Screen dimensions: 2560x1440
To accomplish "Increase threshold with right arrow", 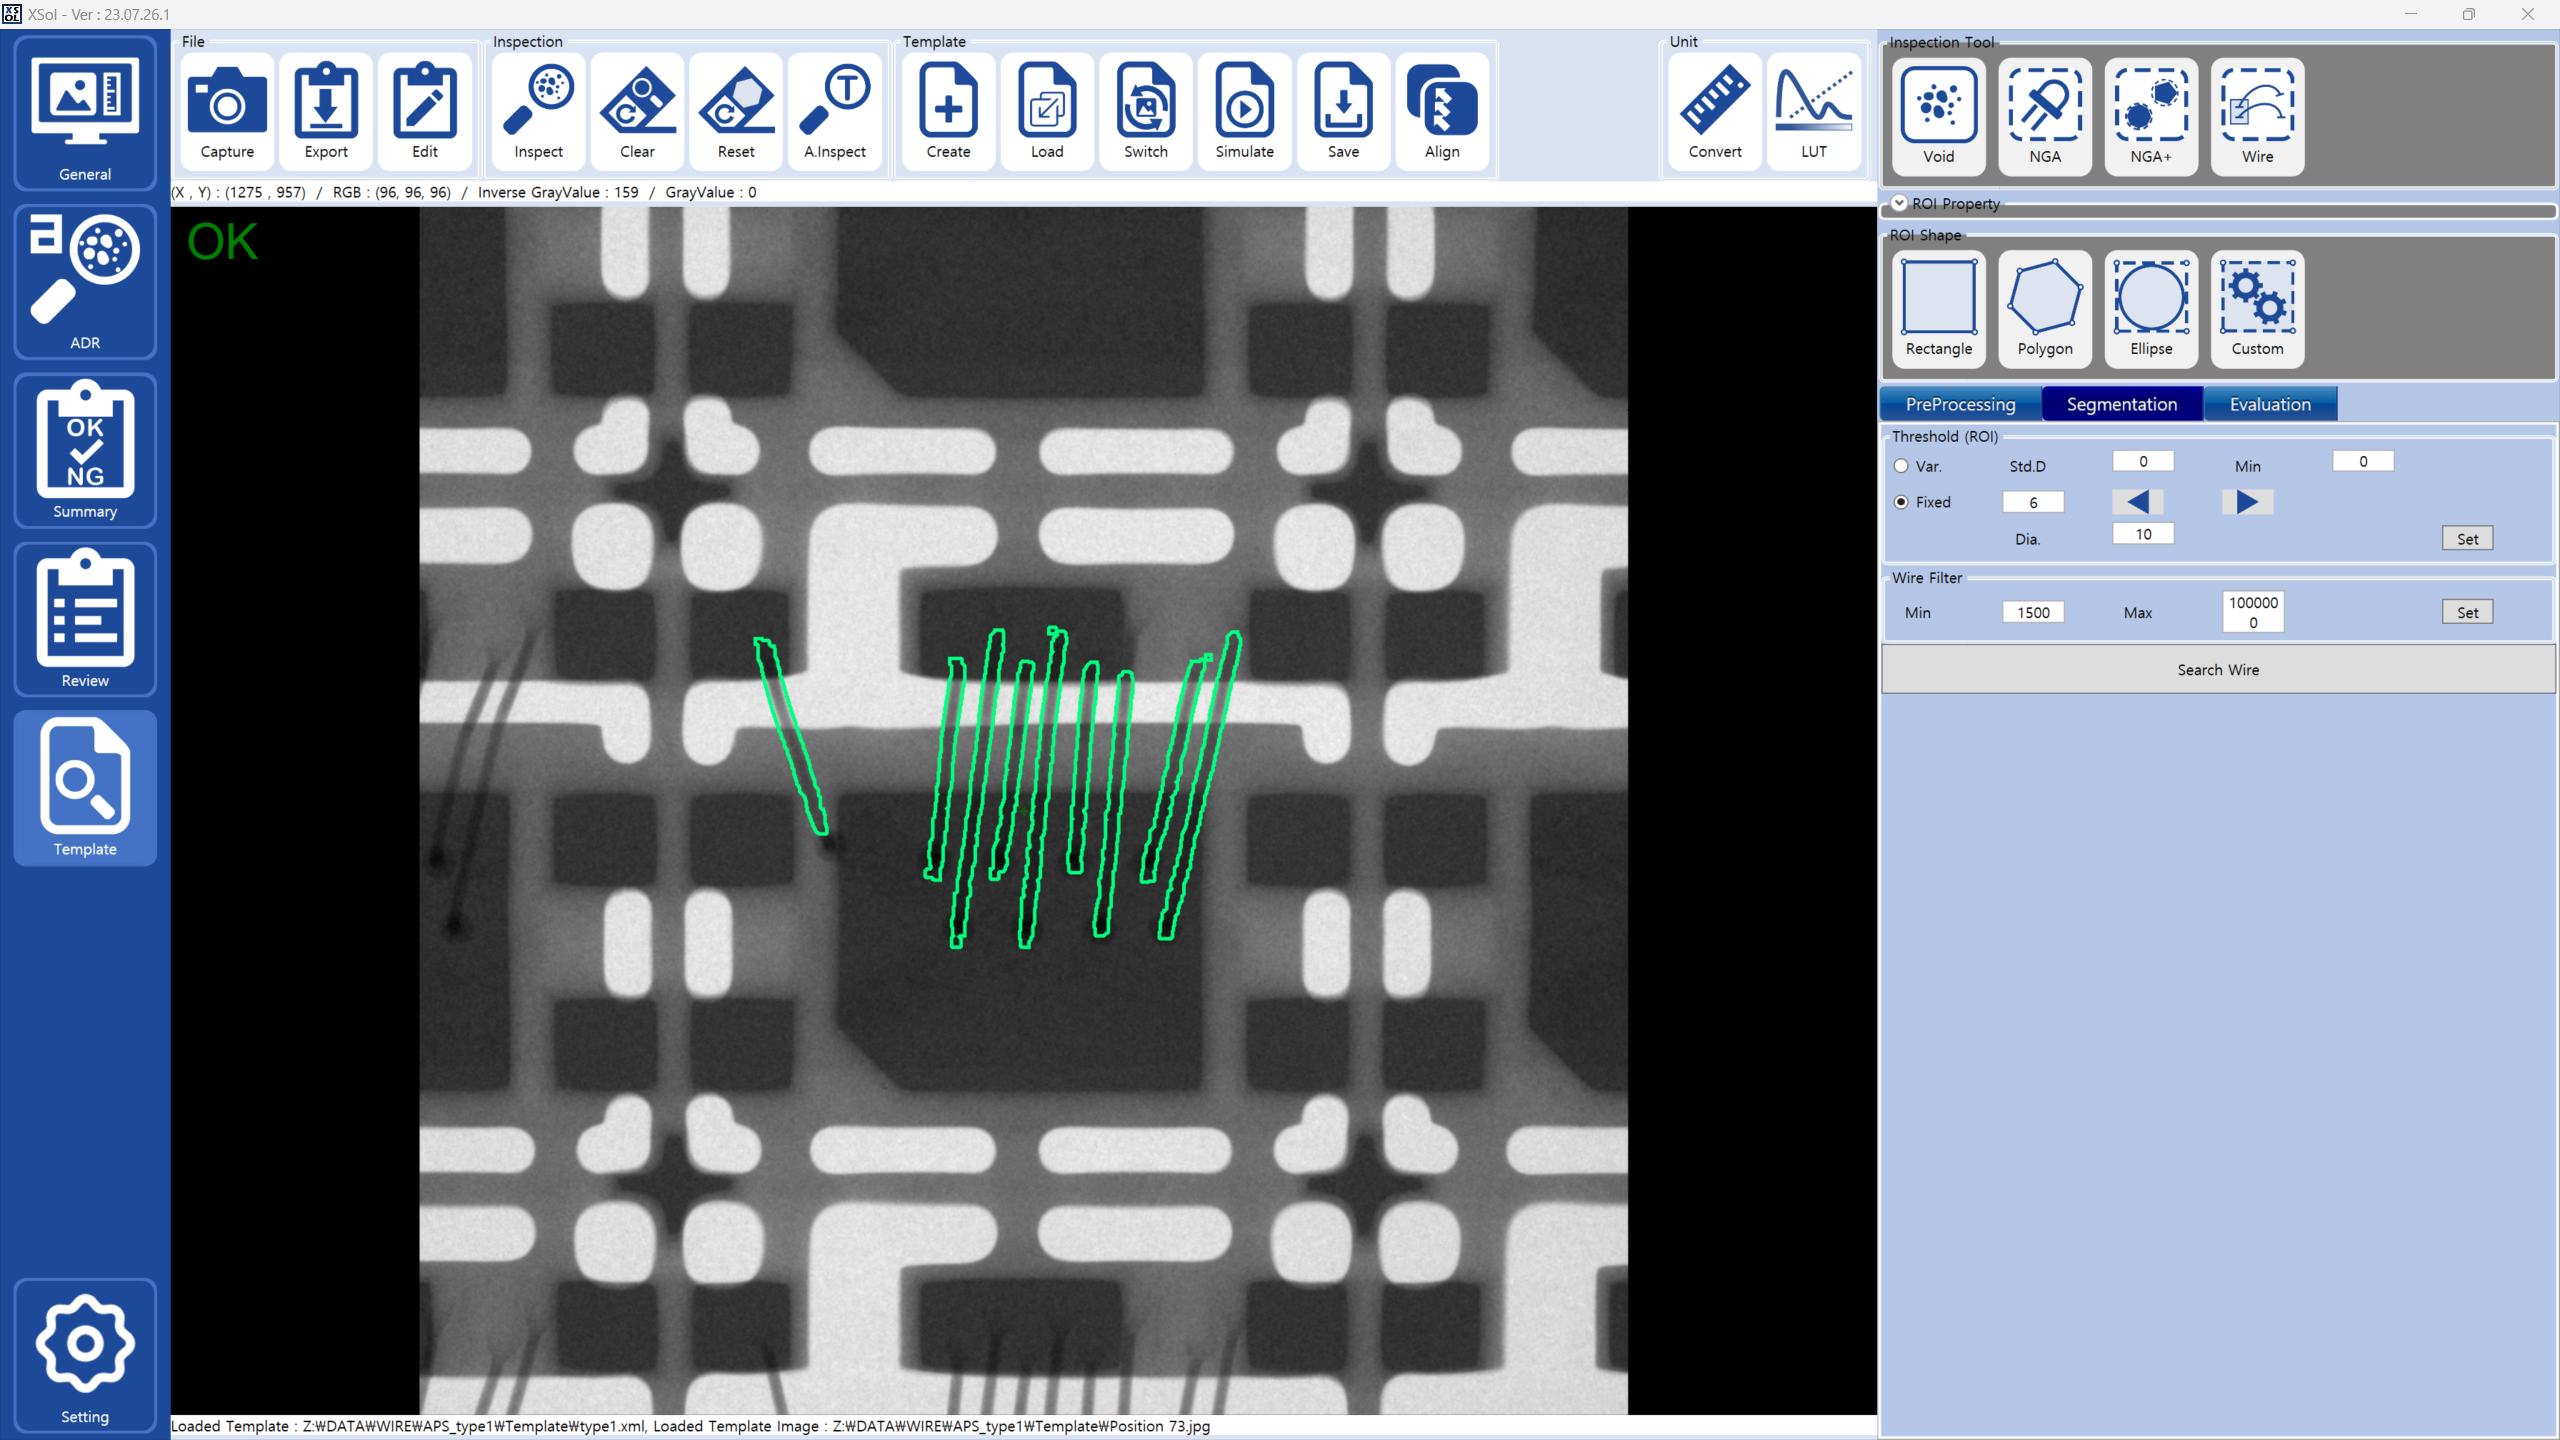I will 2247,502.
